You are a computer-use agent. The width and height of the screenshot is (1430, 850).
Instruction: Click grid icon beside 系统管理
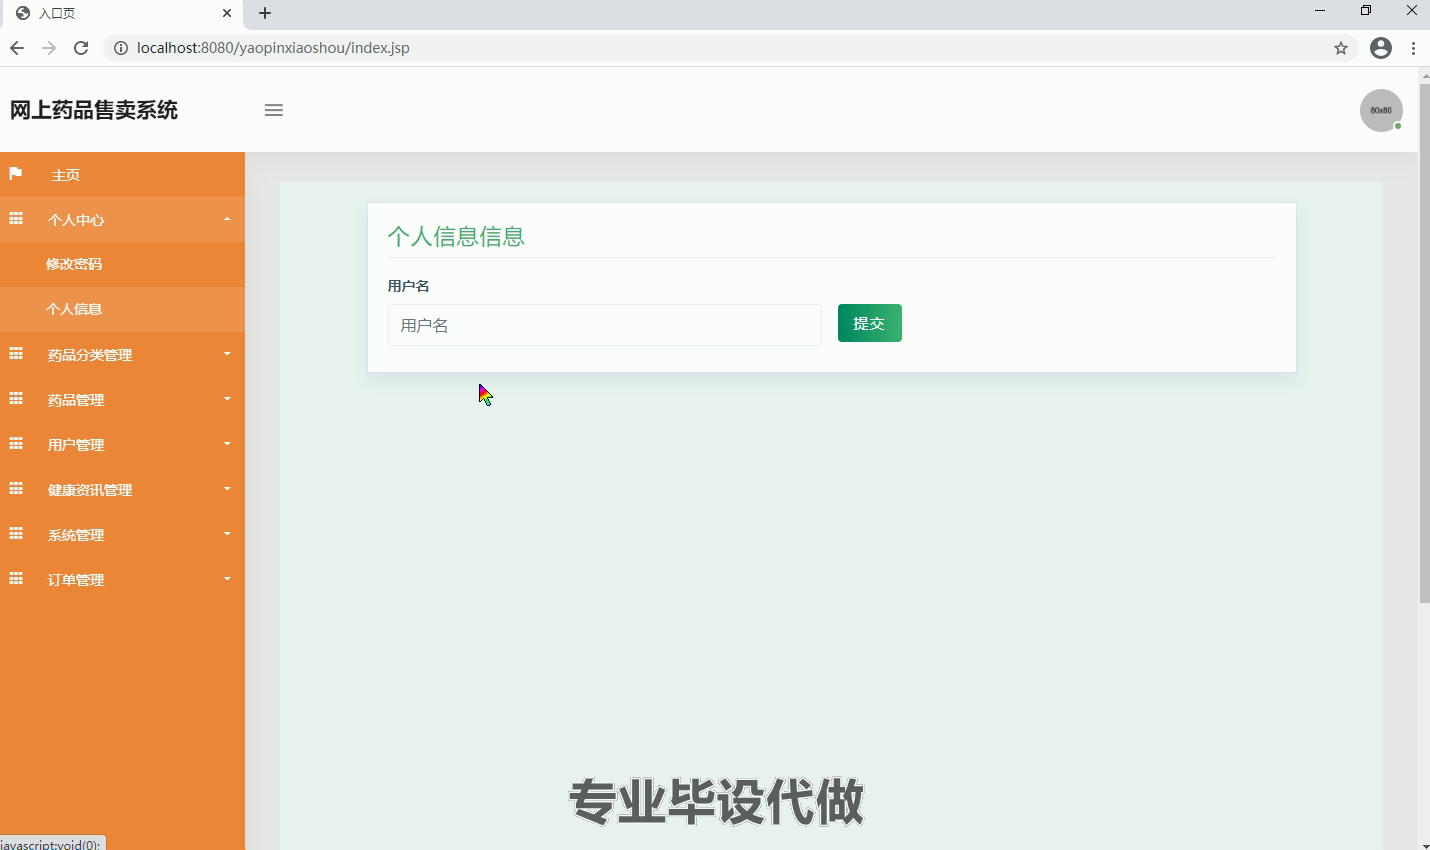point(16,533)
